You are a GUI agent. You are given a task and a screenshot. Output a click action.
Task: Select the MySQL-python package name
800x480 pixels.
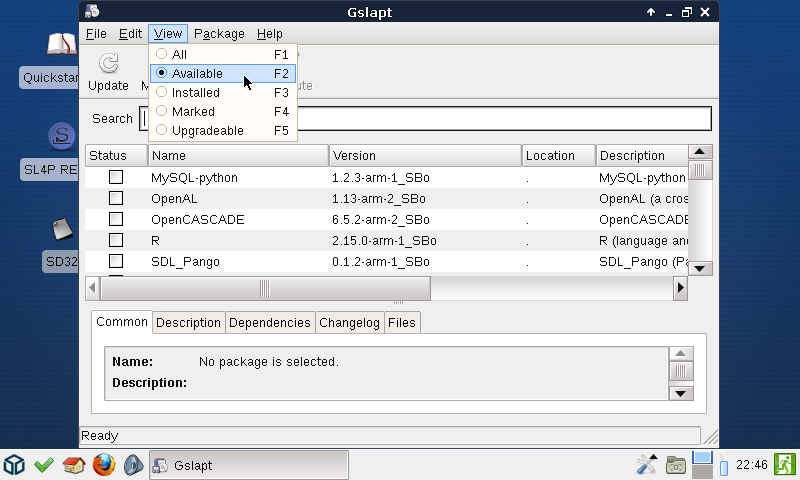[194, 178]
